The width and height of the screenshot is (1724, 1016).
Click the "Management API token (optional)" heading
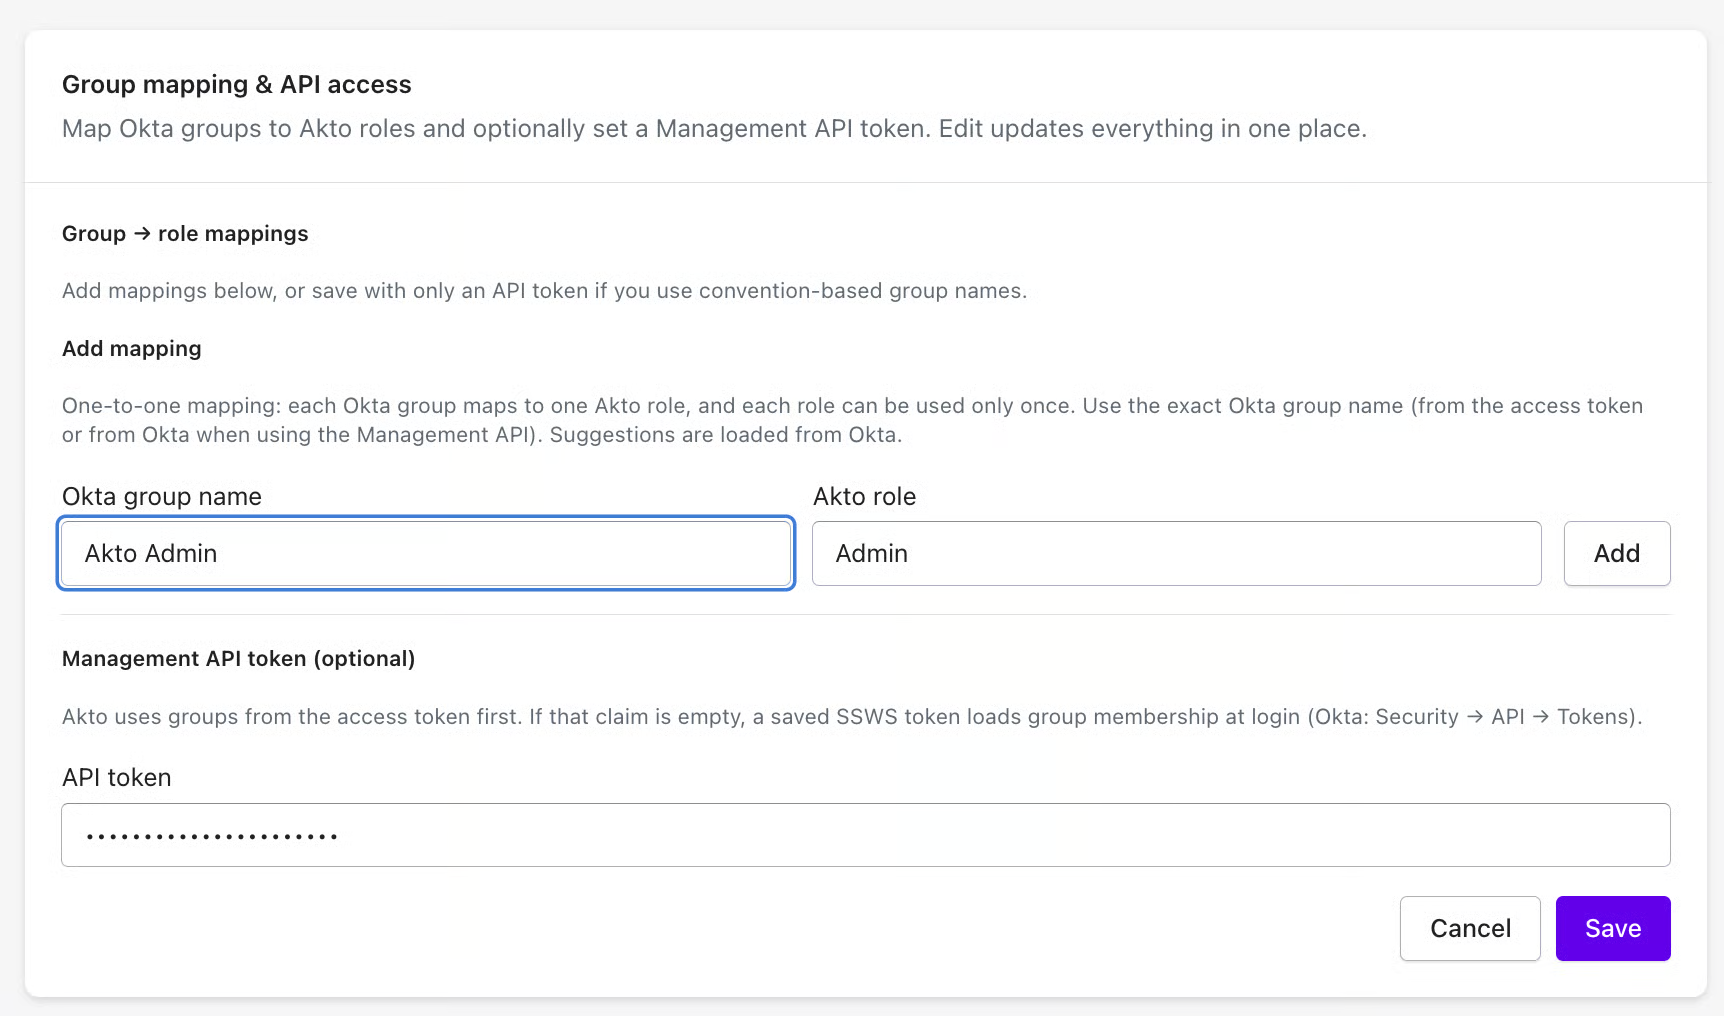coord(238,658)
